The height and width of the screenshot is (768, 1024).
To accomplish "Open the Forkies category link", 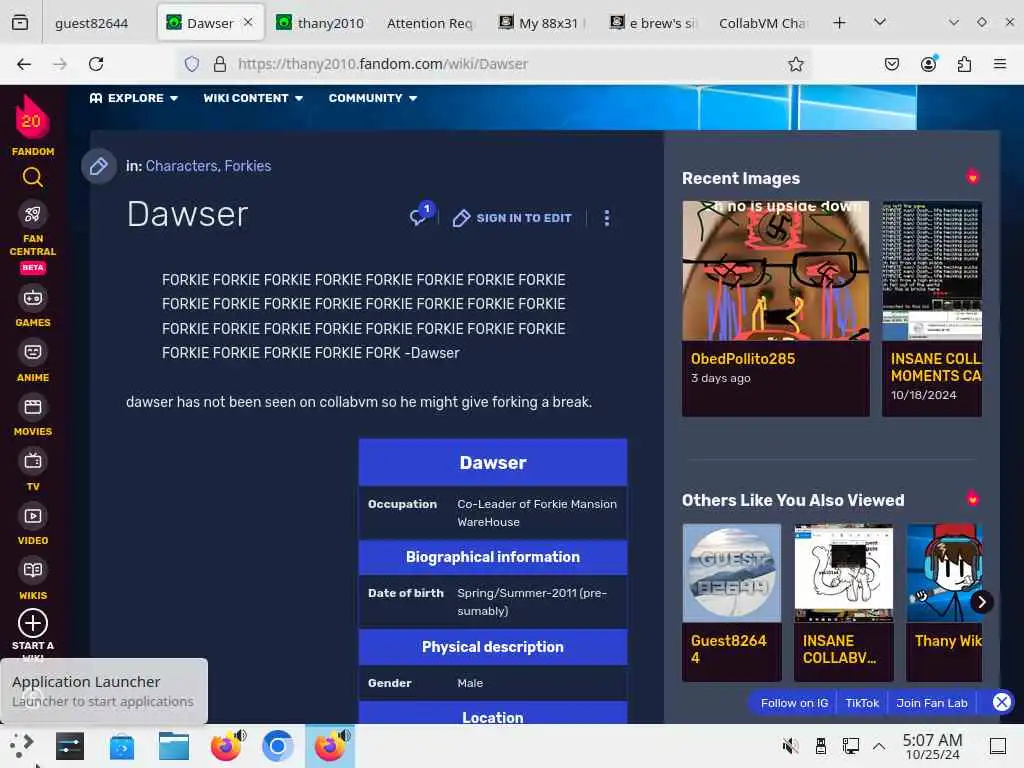I will (248, 166).
